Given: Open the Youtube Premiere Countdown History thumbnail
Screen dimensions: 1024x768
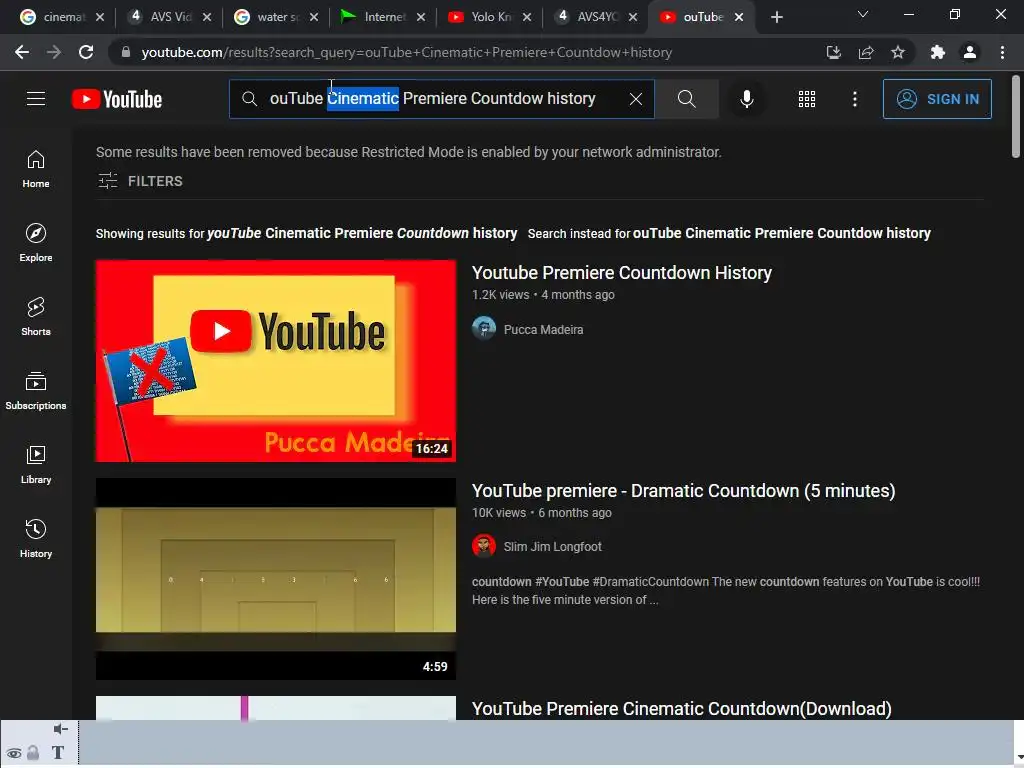Looking at the screenshot, I should pos(276,360).
